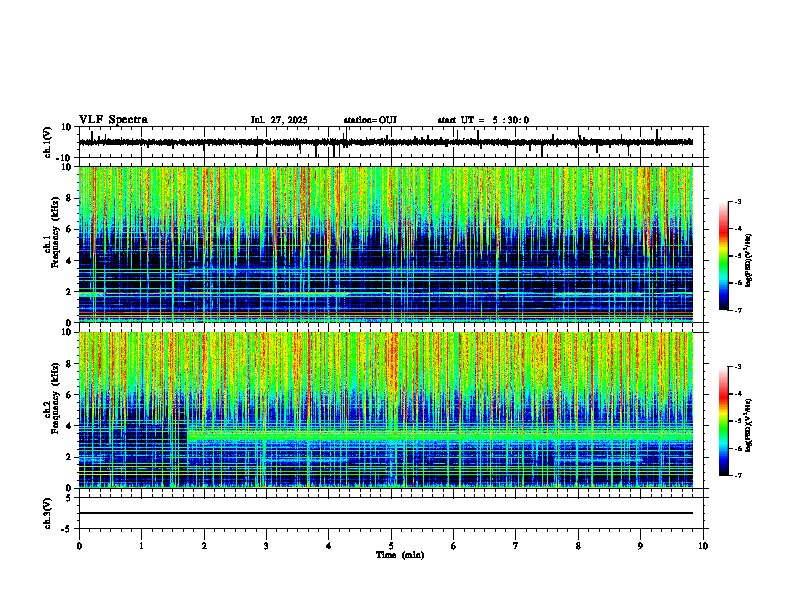
Task: Click the time axis tick label "7"
Action: (516, 546)
